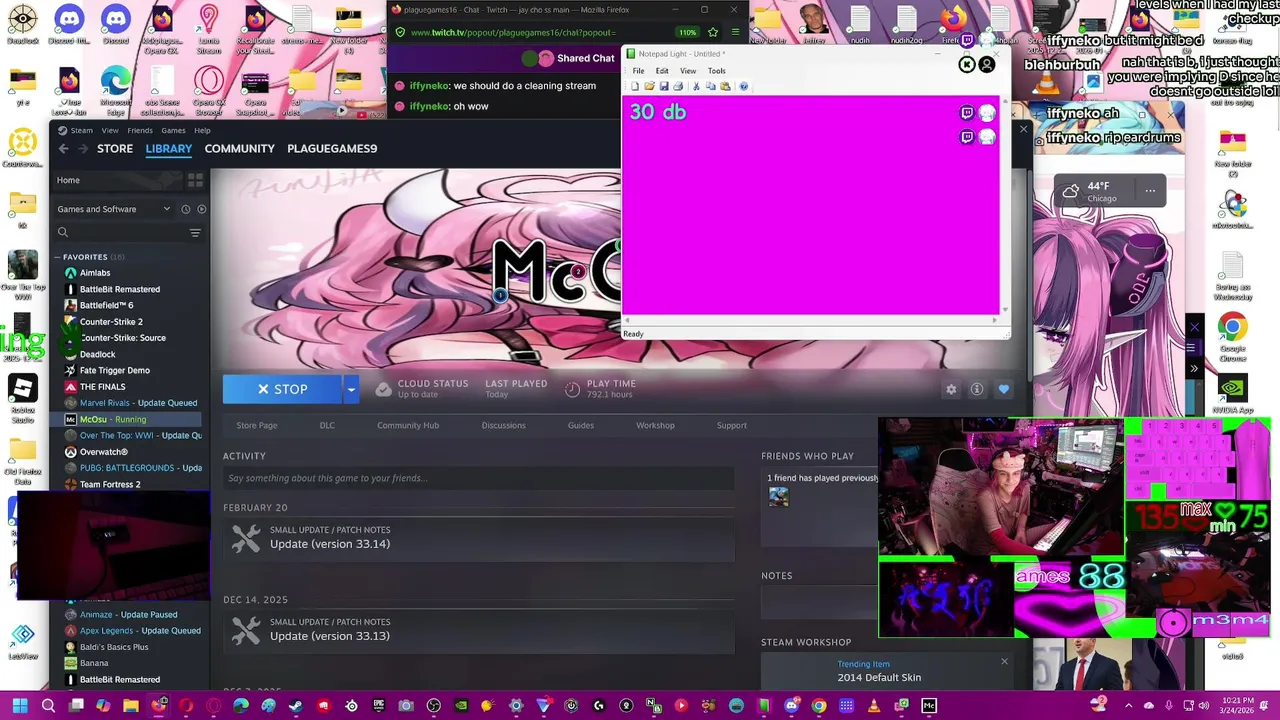Open McOsu Guides link

pos(581,425)
